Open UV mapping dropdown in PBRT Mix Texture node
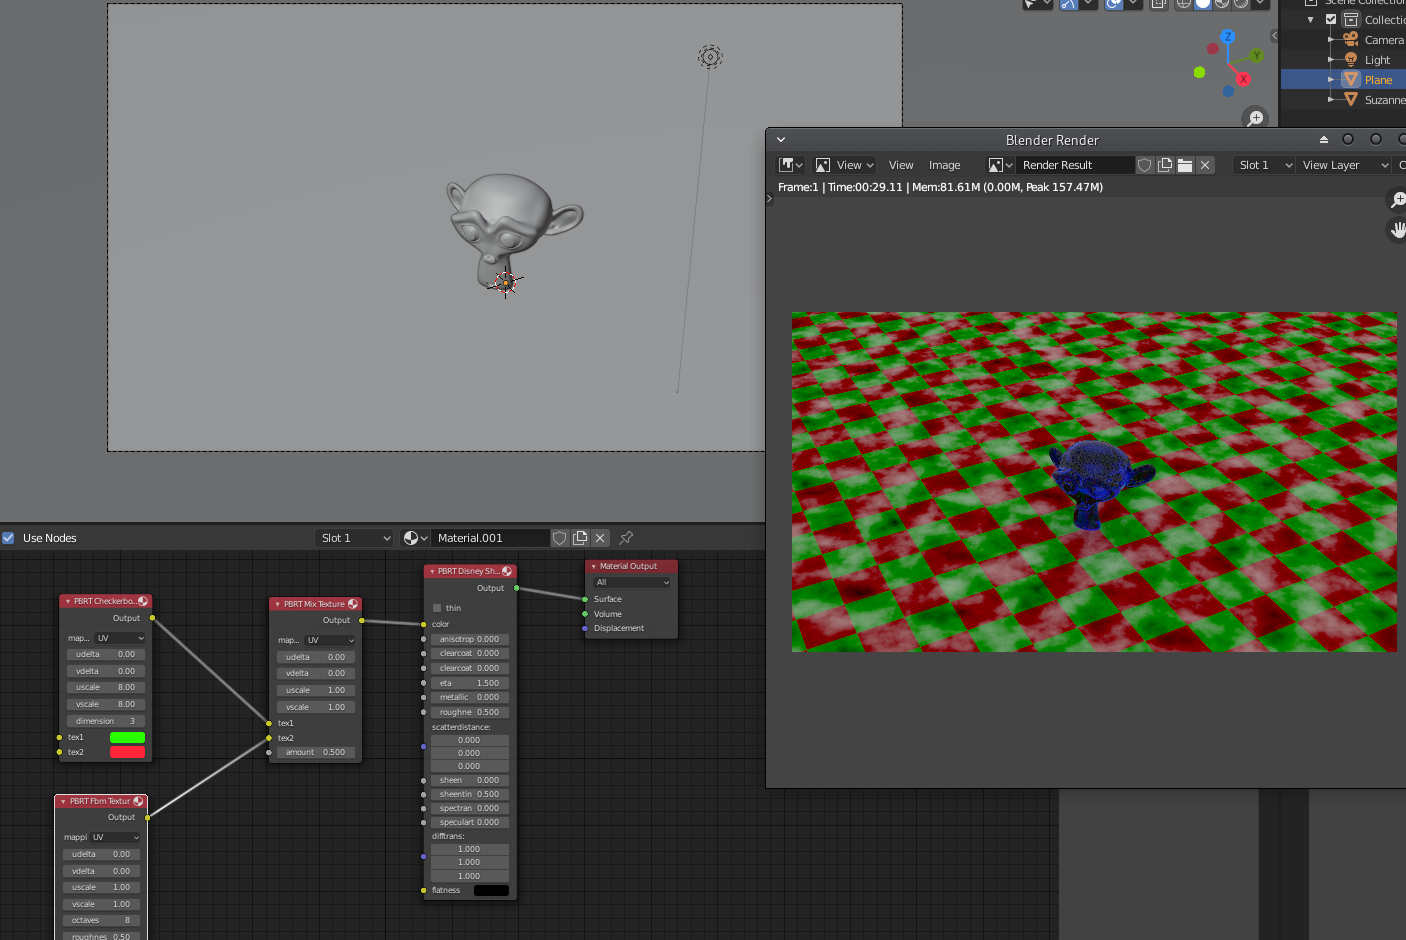Screen dimensions: 1406x940 coord(330,640)
